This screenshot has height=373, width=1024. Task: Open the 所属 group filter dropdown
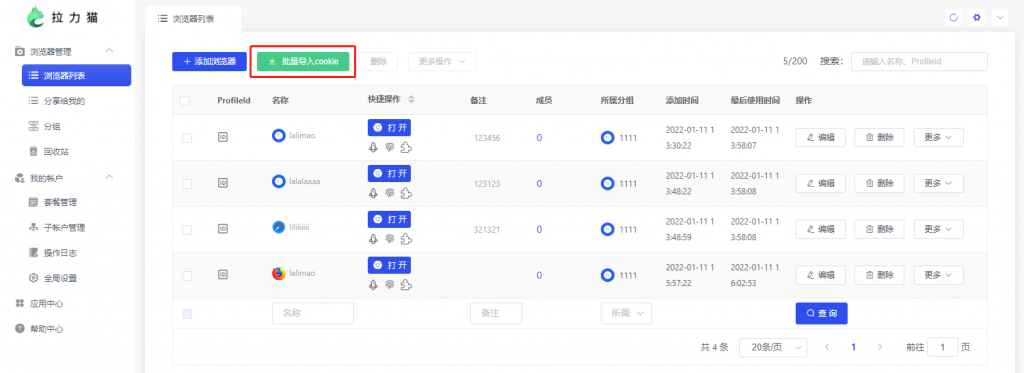pyautogui.click(x=626, y=314)
